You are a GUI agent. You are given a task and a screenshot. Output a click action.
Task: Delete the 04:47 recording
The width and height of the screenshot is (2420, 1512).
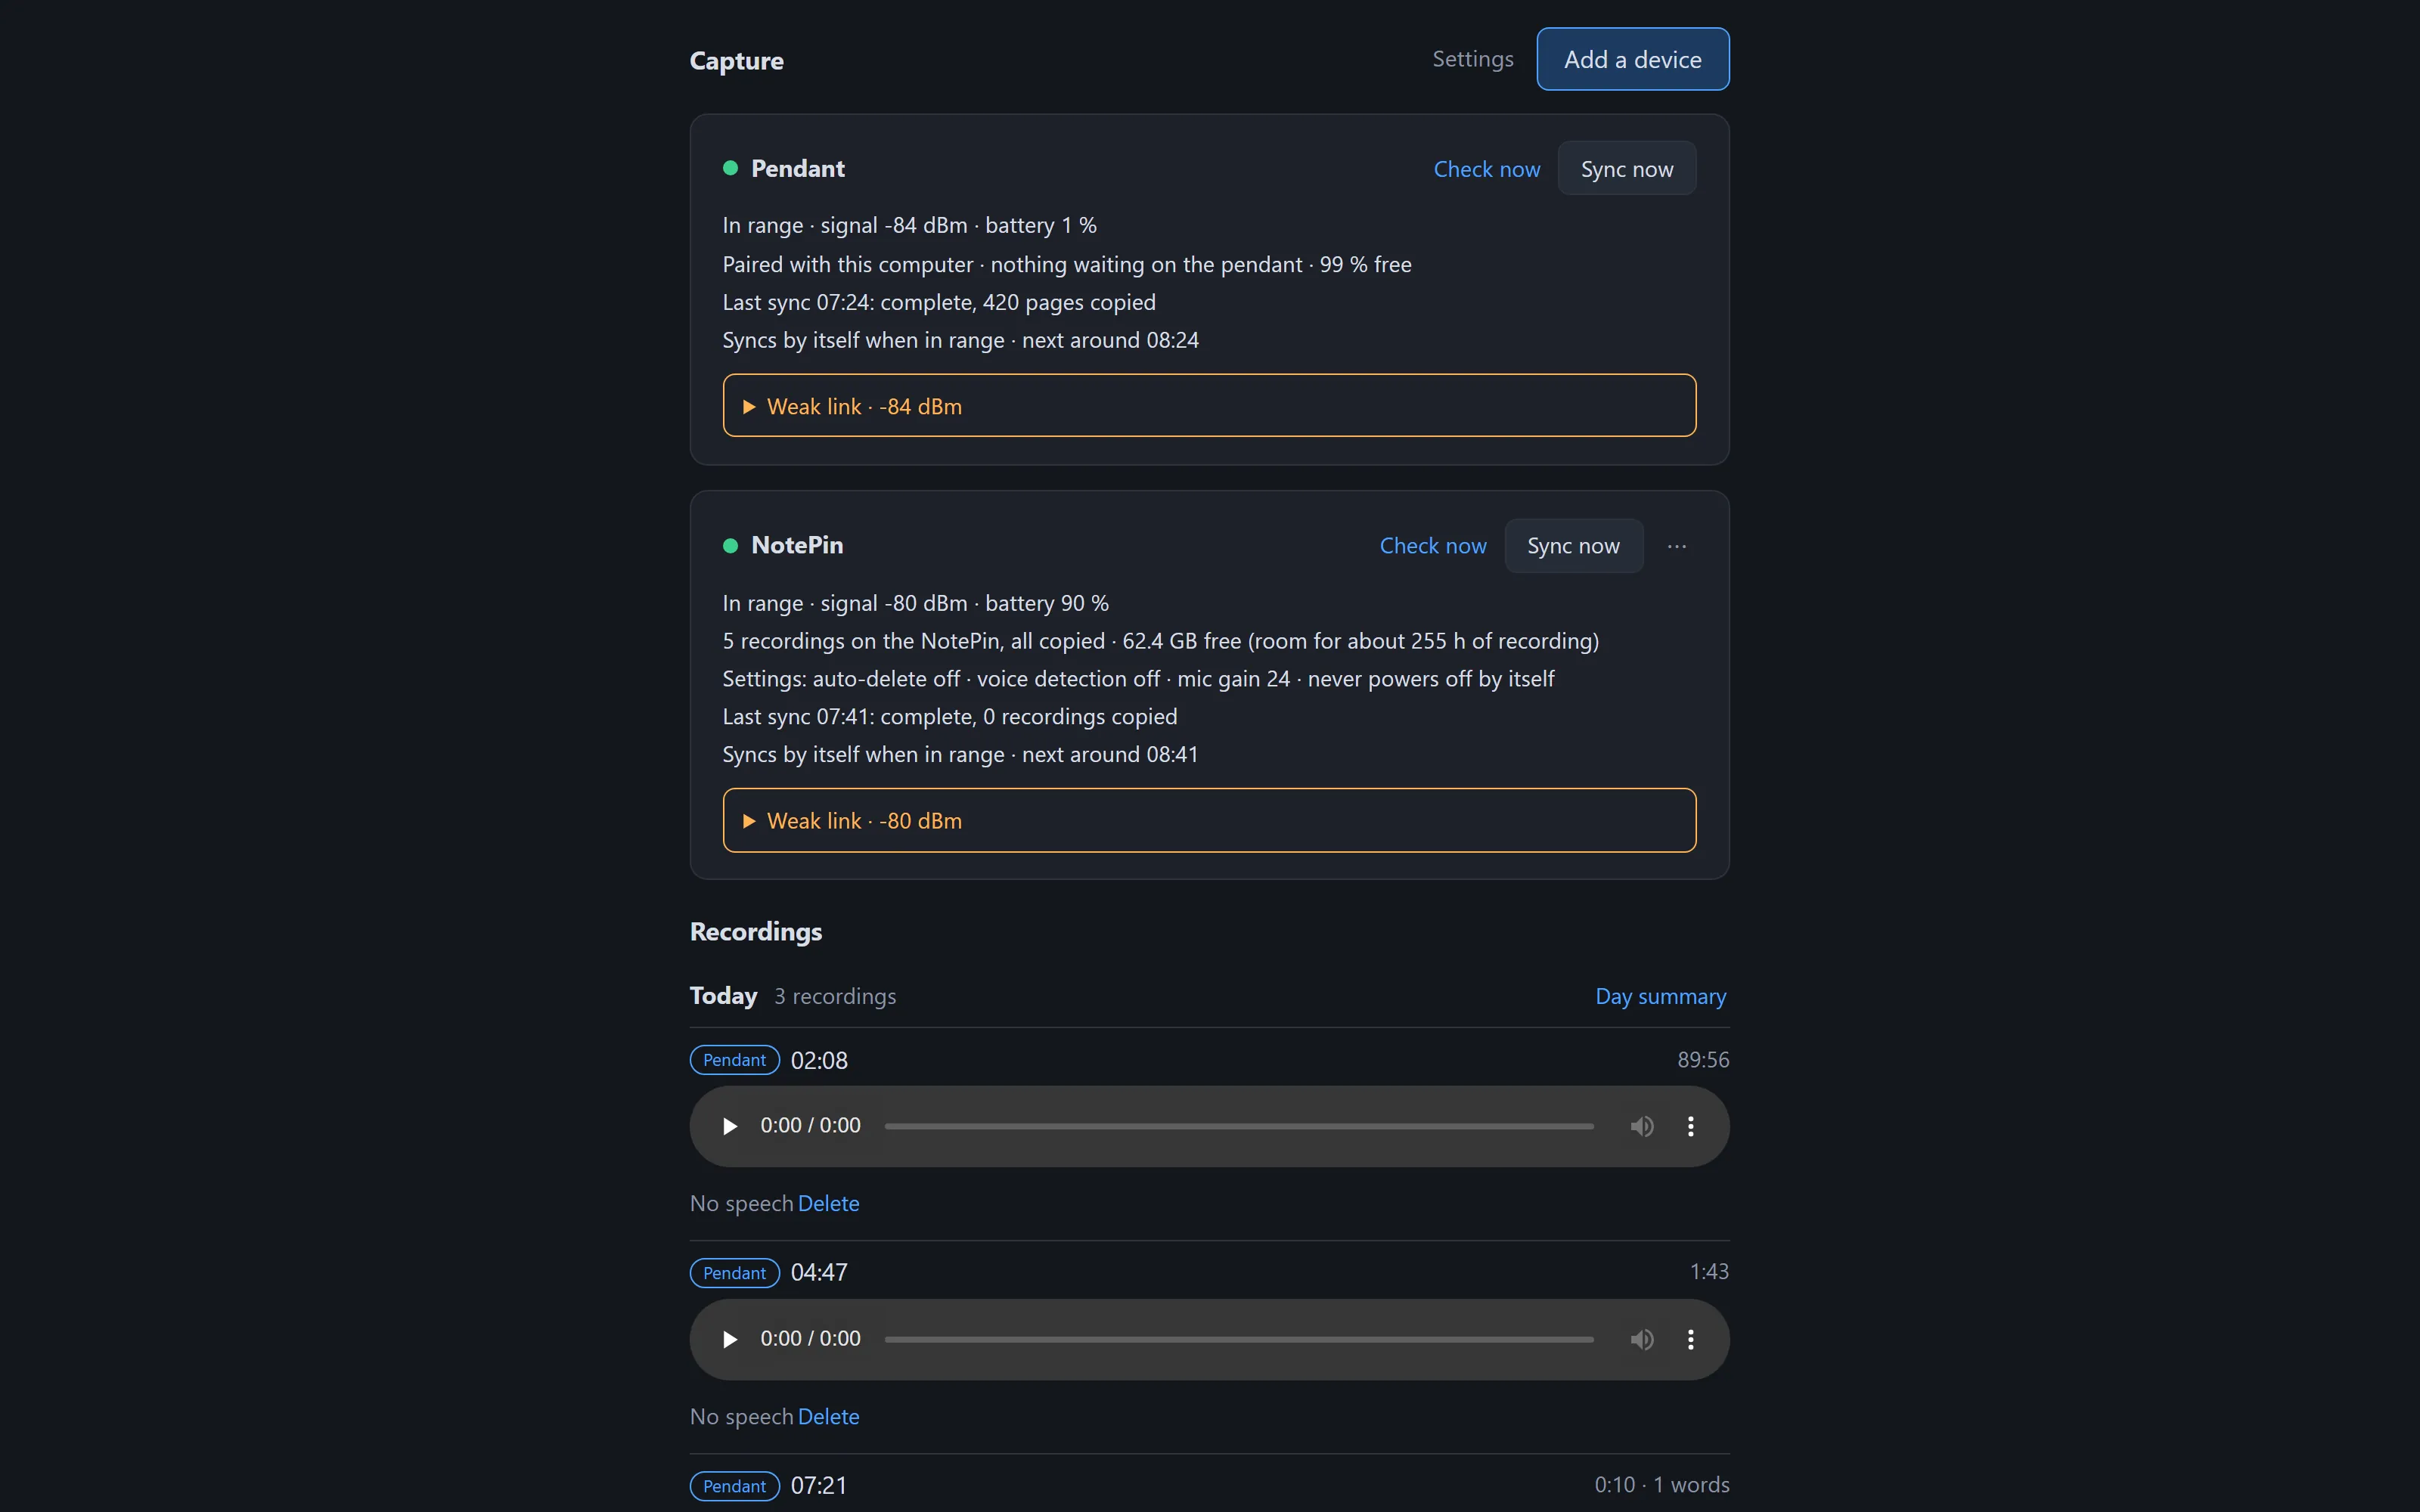pos(828,1416)
